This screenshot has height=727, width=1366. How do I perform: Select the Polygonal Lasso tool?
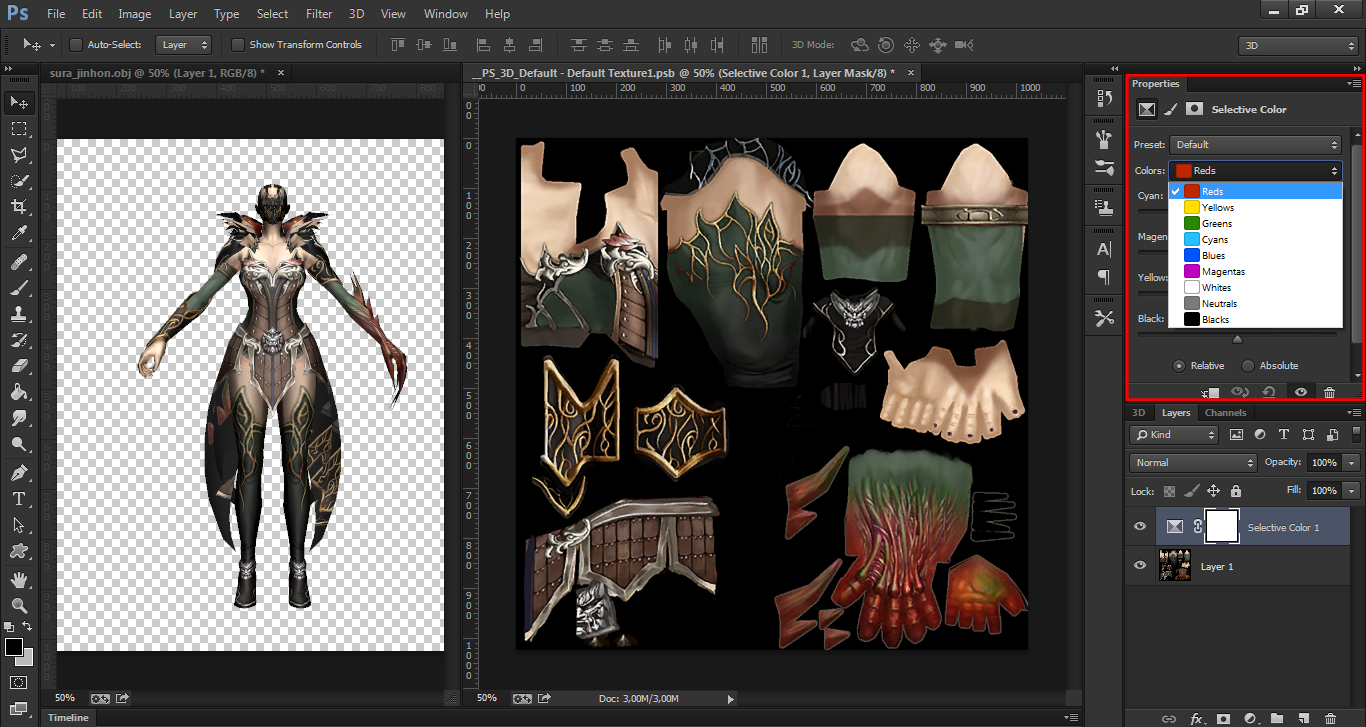[x=19, y=155]
